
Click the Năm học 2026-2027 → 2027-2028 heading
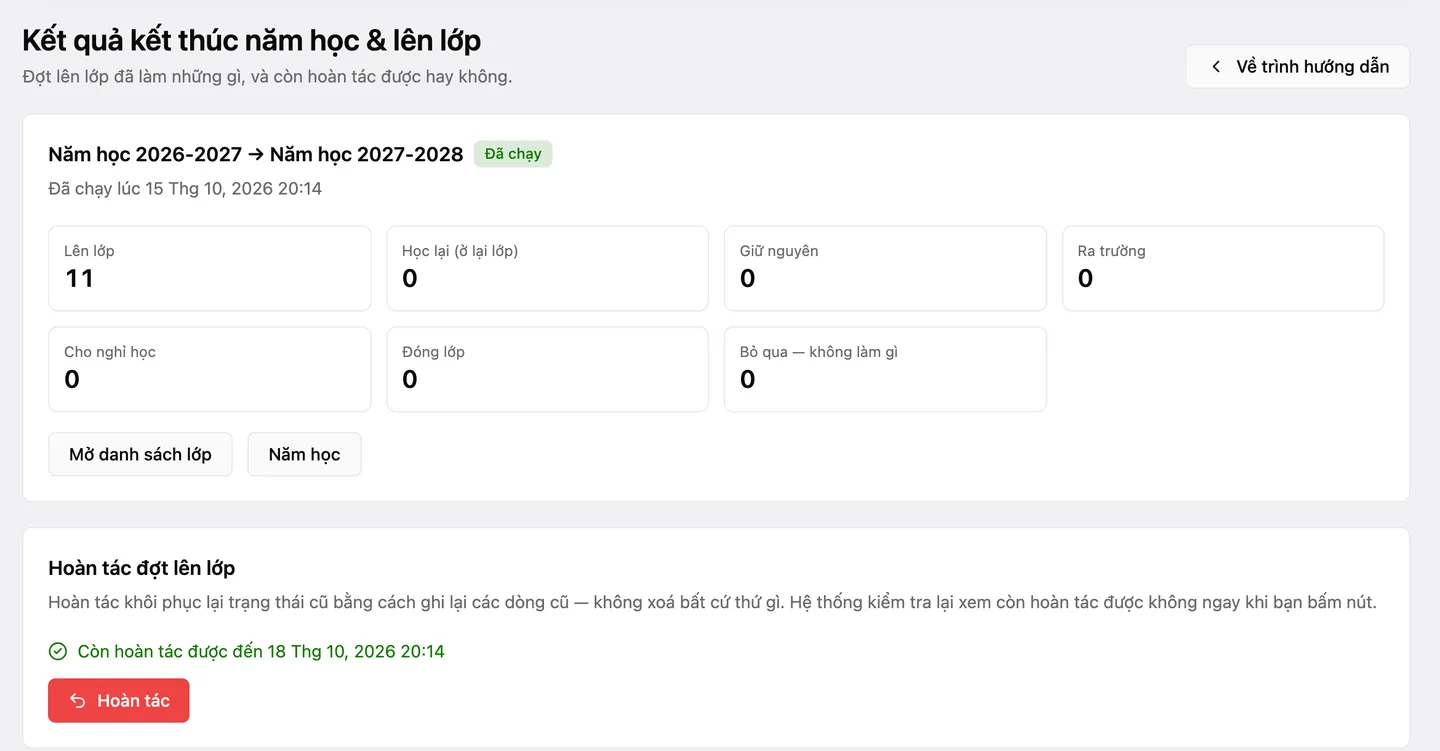[256, 154]
